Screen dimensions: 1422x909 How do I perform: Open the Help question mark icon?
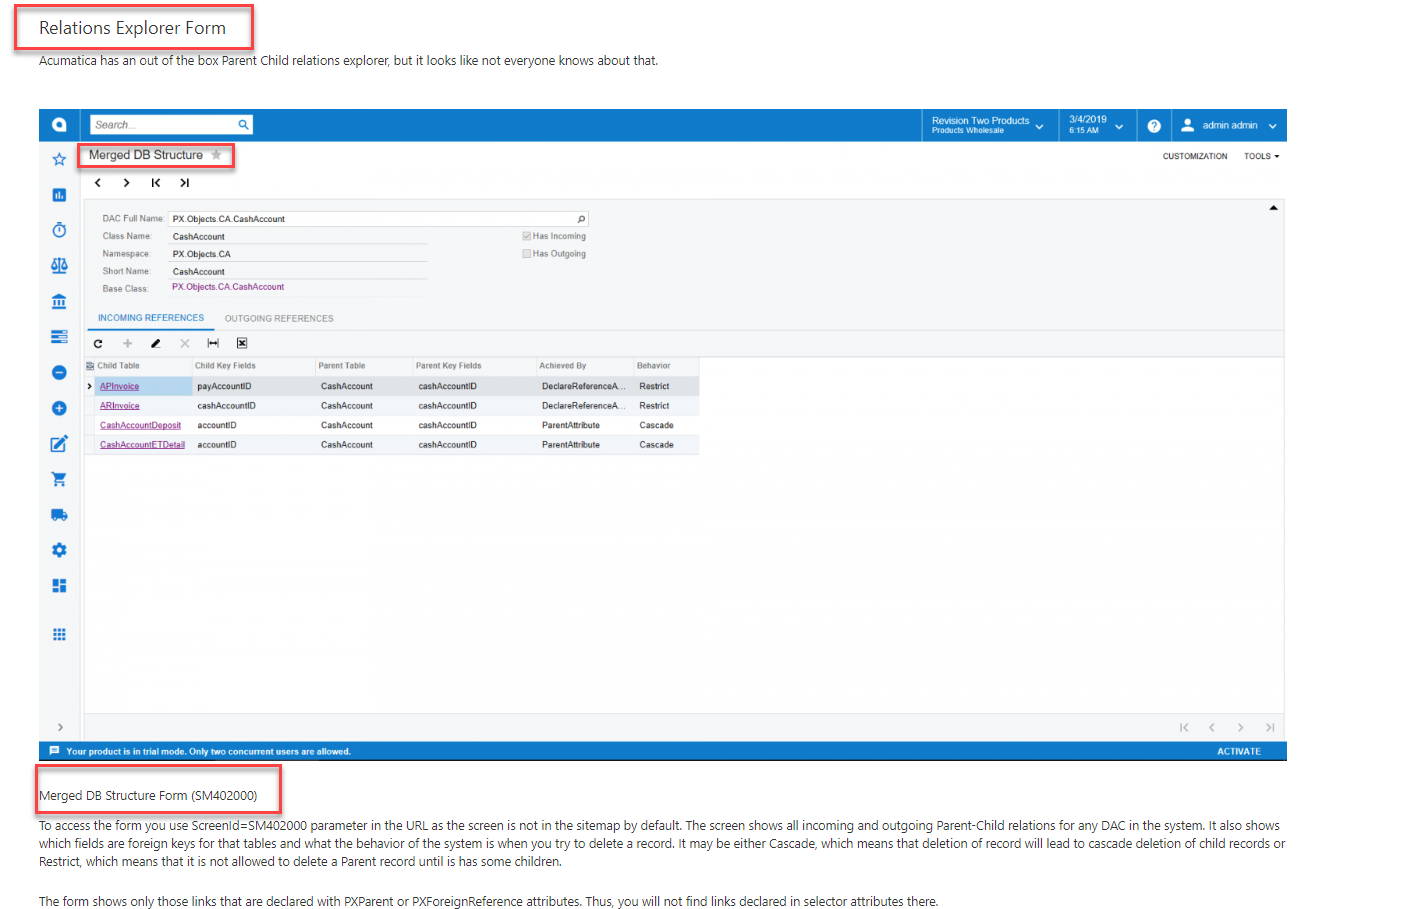click(x=1154, y=126)
